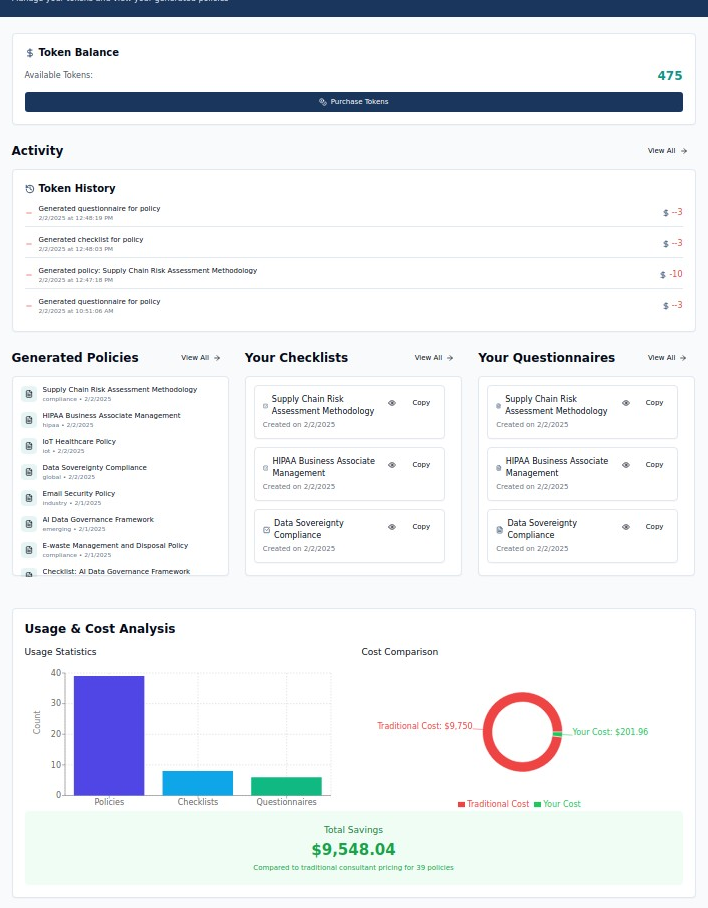Click arrow icon beside Your Questionnaires View All

683,358
